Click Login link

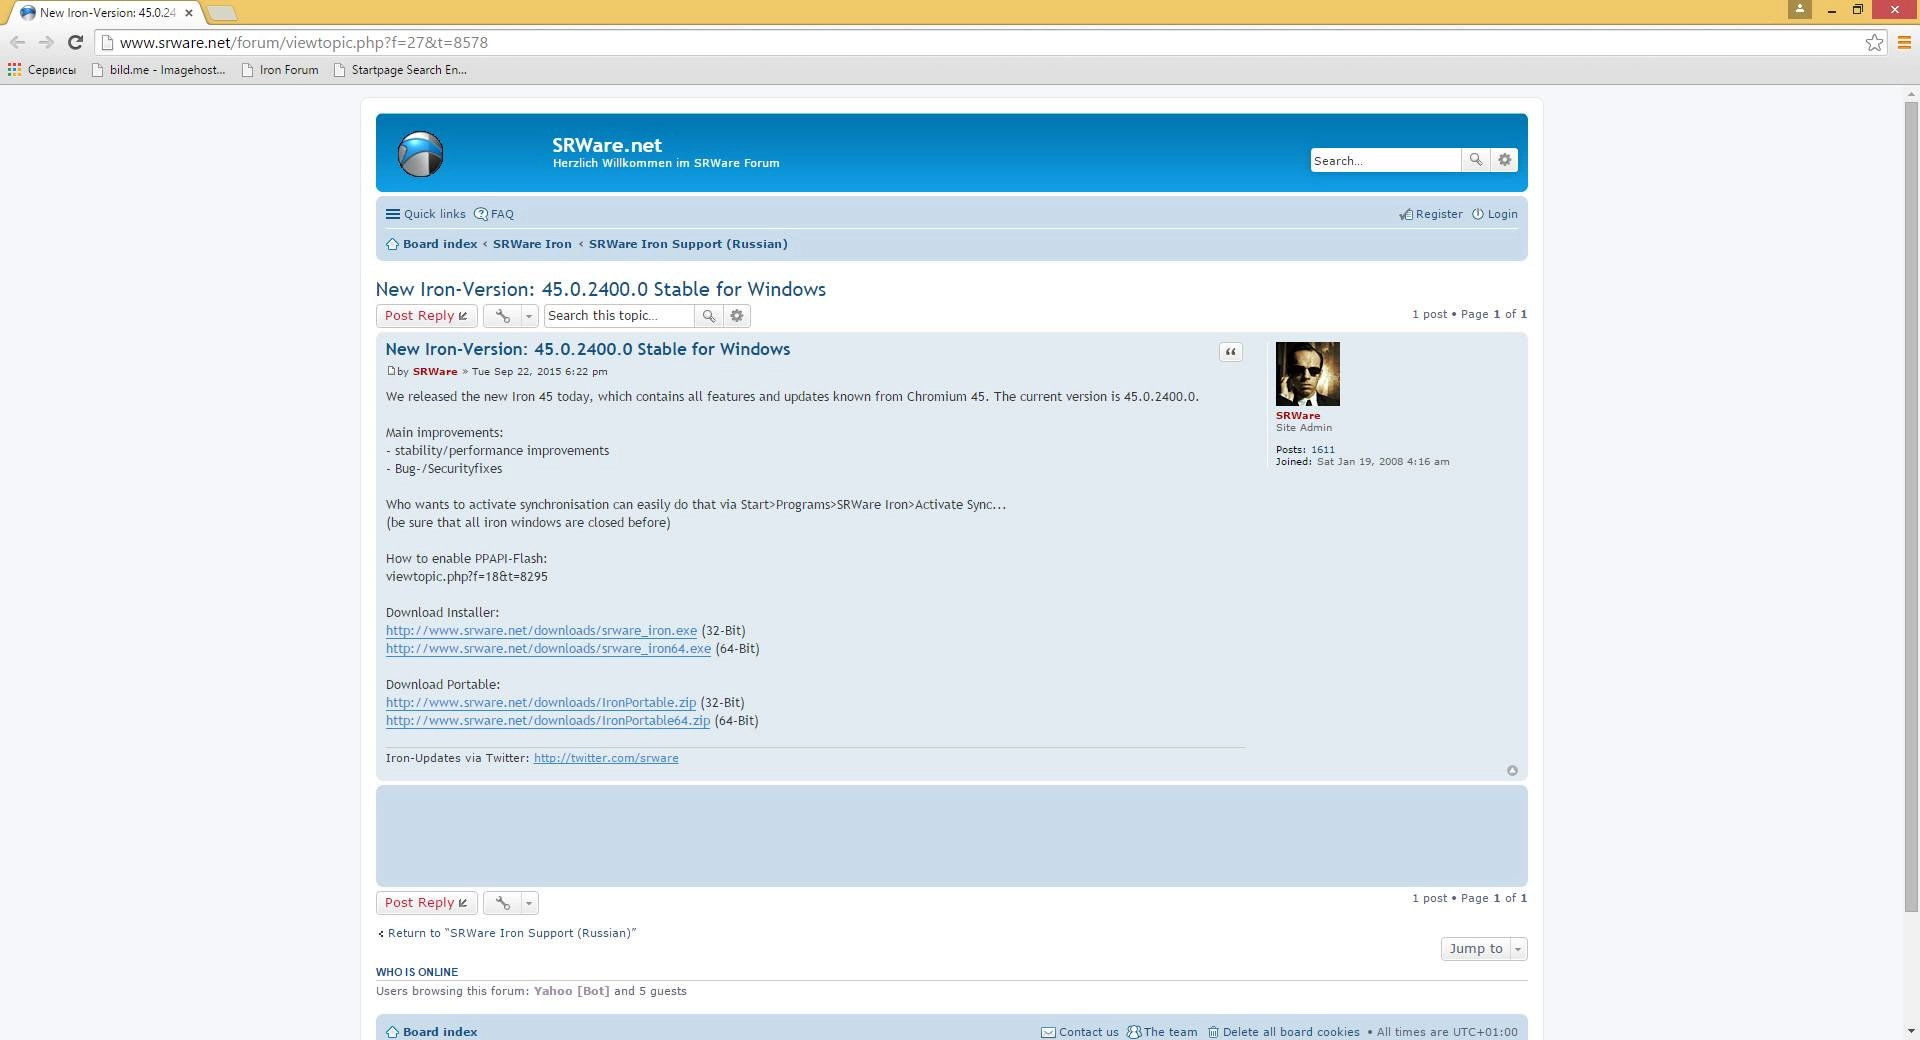[1495, 214]
